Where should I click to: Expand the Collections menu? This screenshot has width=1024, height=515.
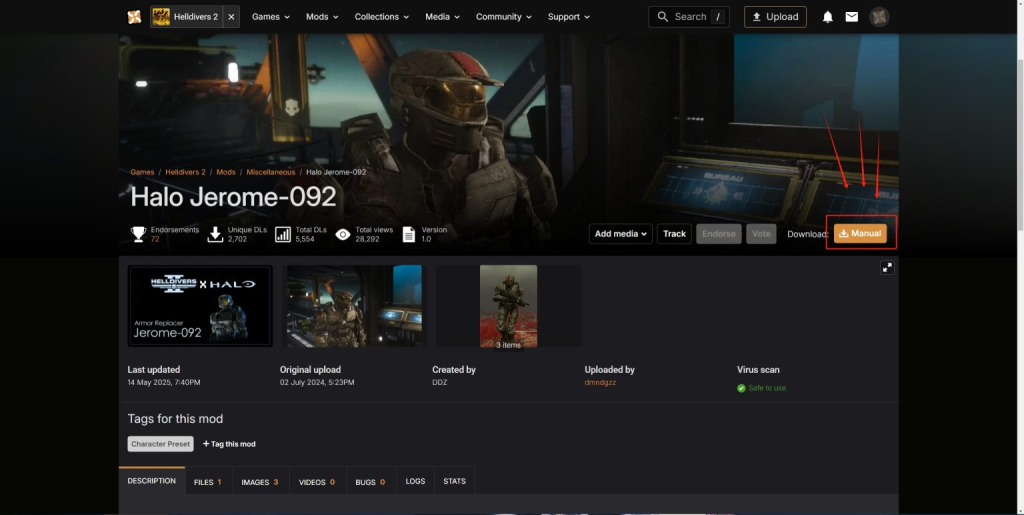(381, 17)
